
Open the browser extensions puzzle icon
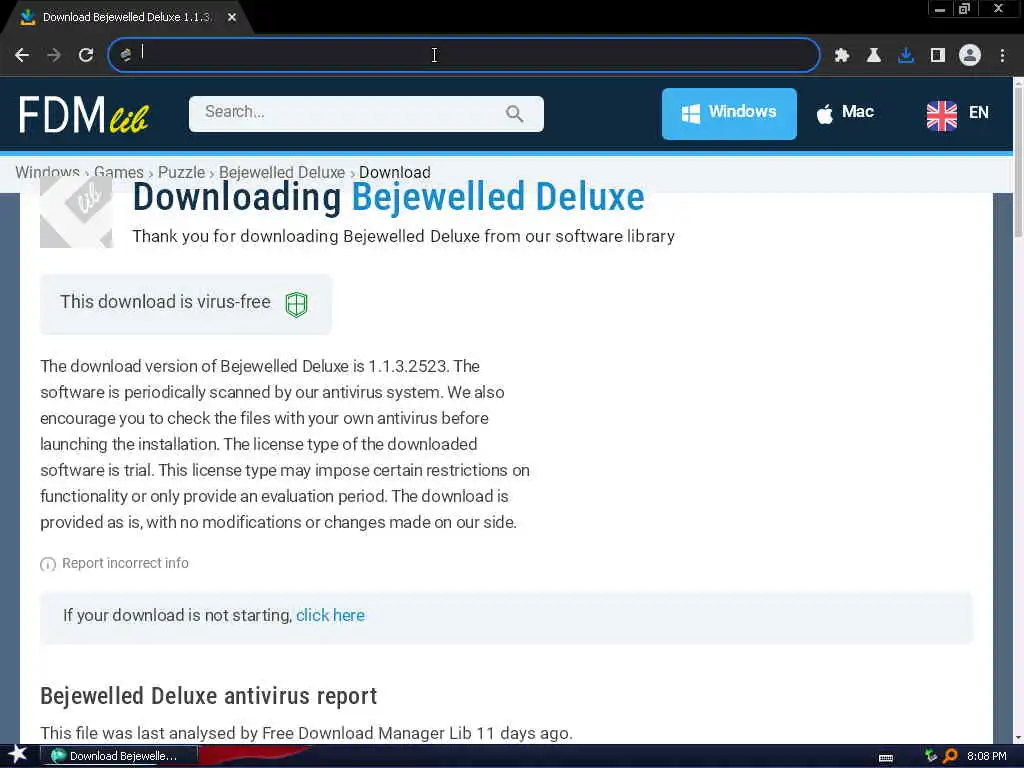[x=841, y=56]
